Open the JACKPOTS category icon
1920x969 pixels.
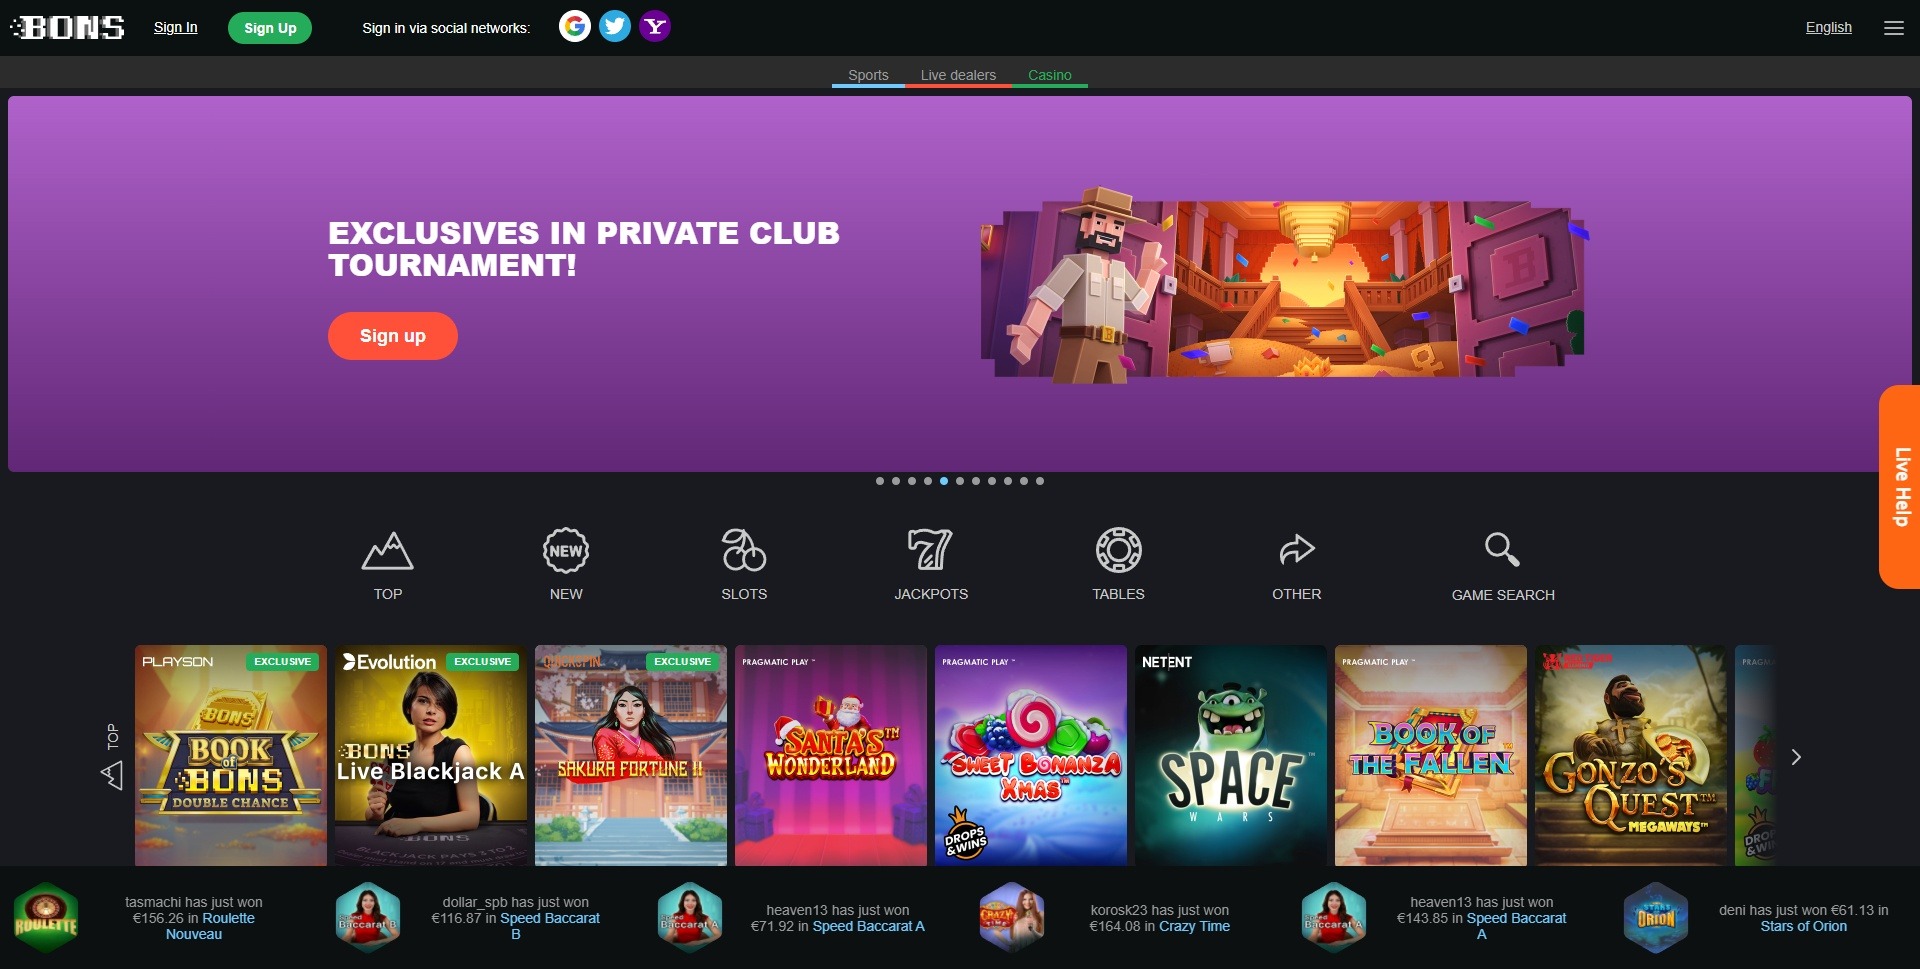pyautogui.click(x=930, y=551)
